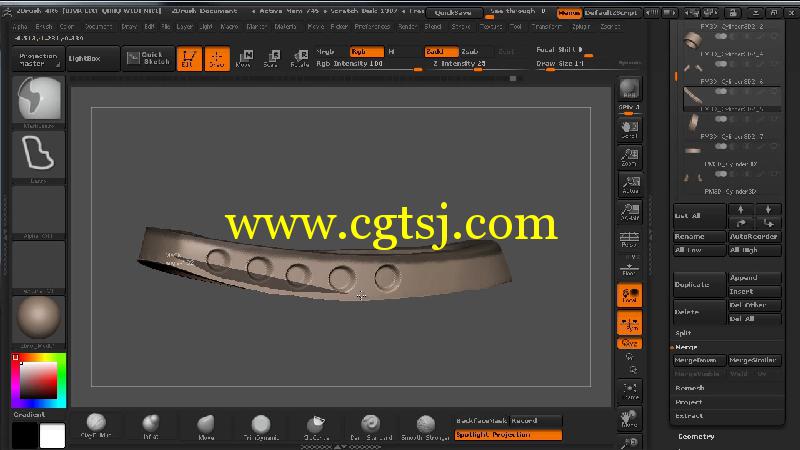Toggle the Floor grid button

(629, 268)
